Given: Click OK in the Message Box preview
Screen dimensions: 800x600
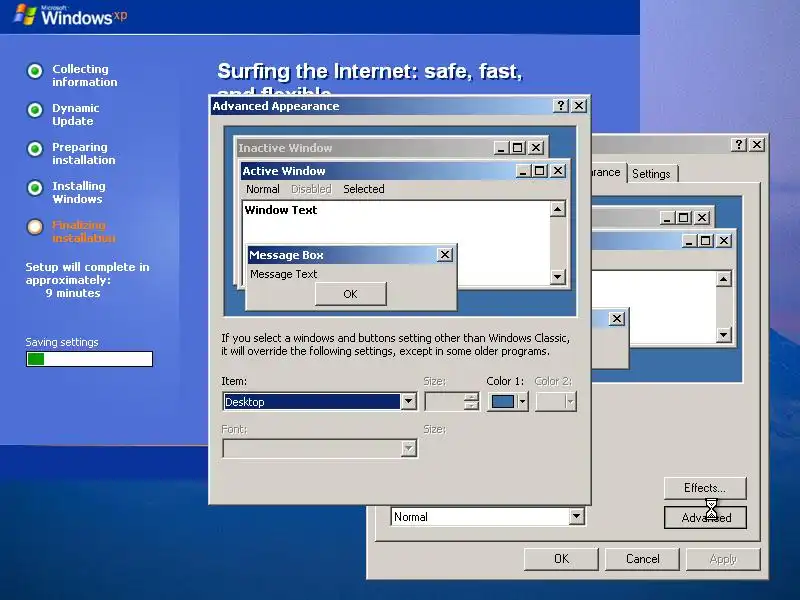Looking at the screenshot, I should [x=351, y=294].
